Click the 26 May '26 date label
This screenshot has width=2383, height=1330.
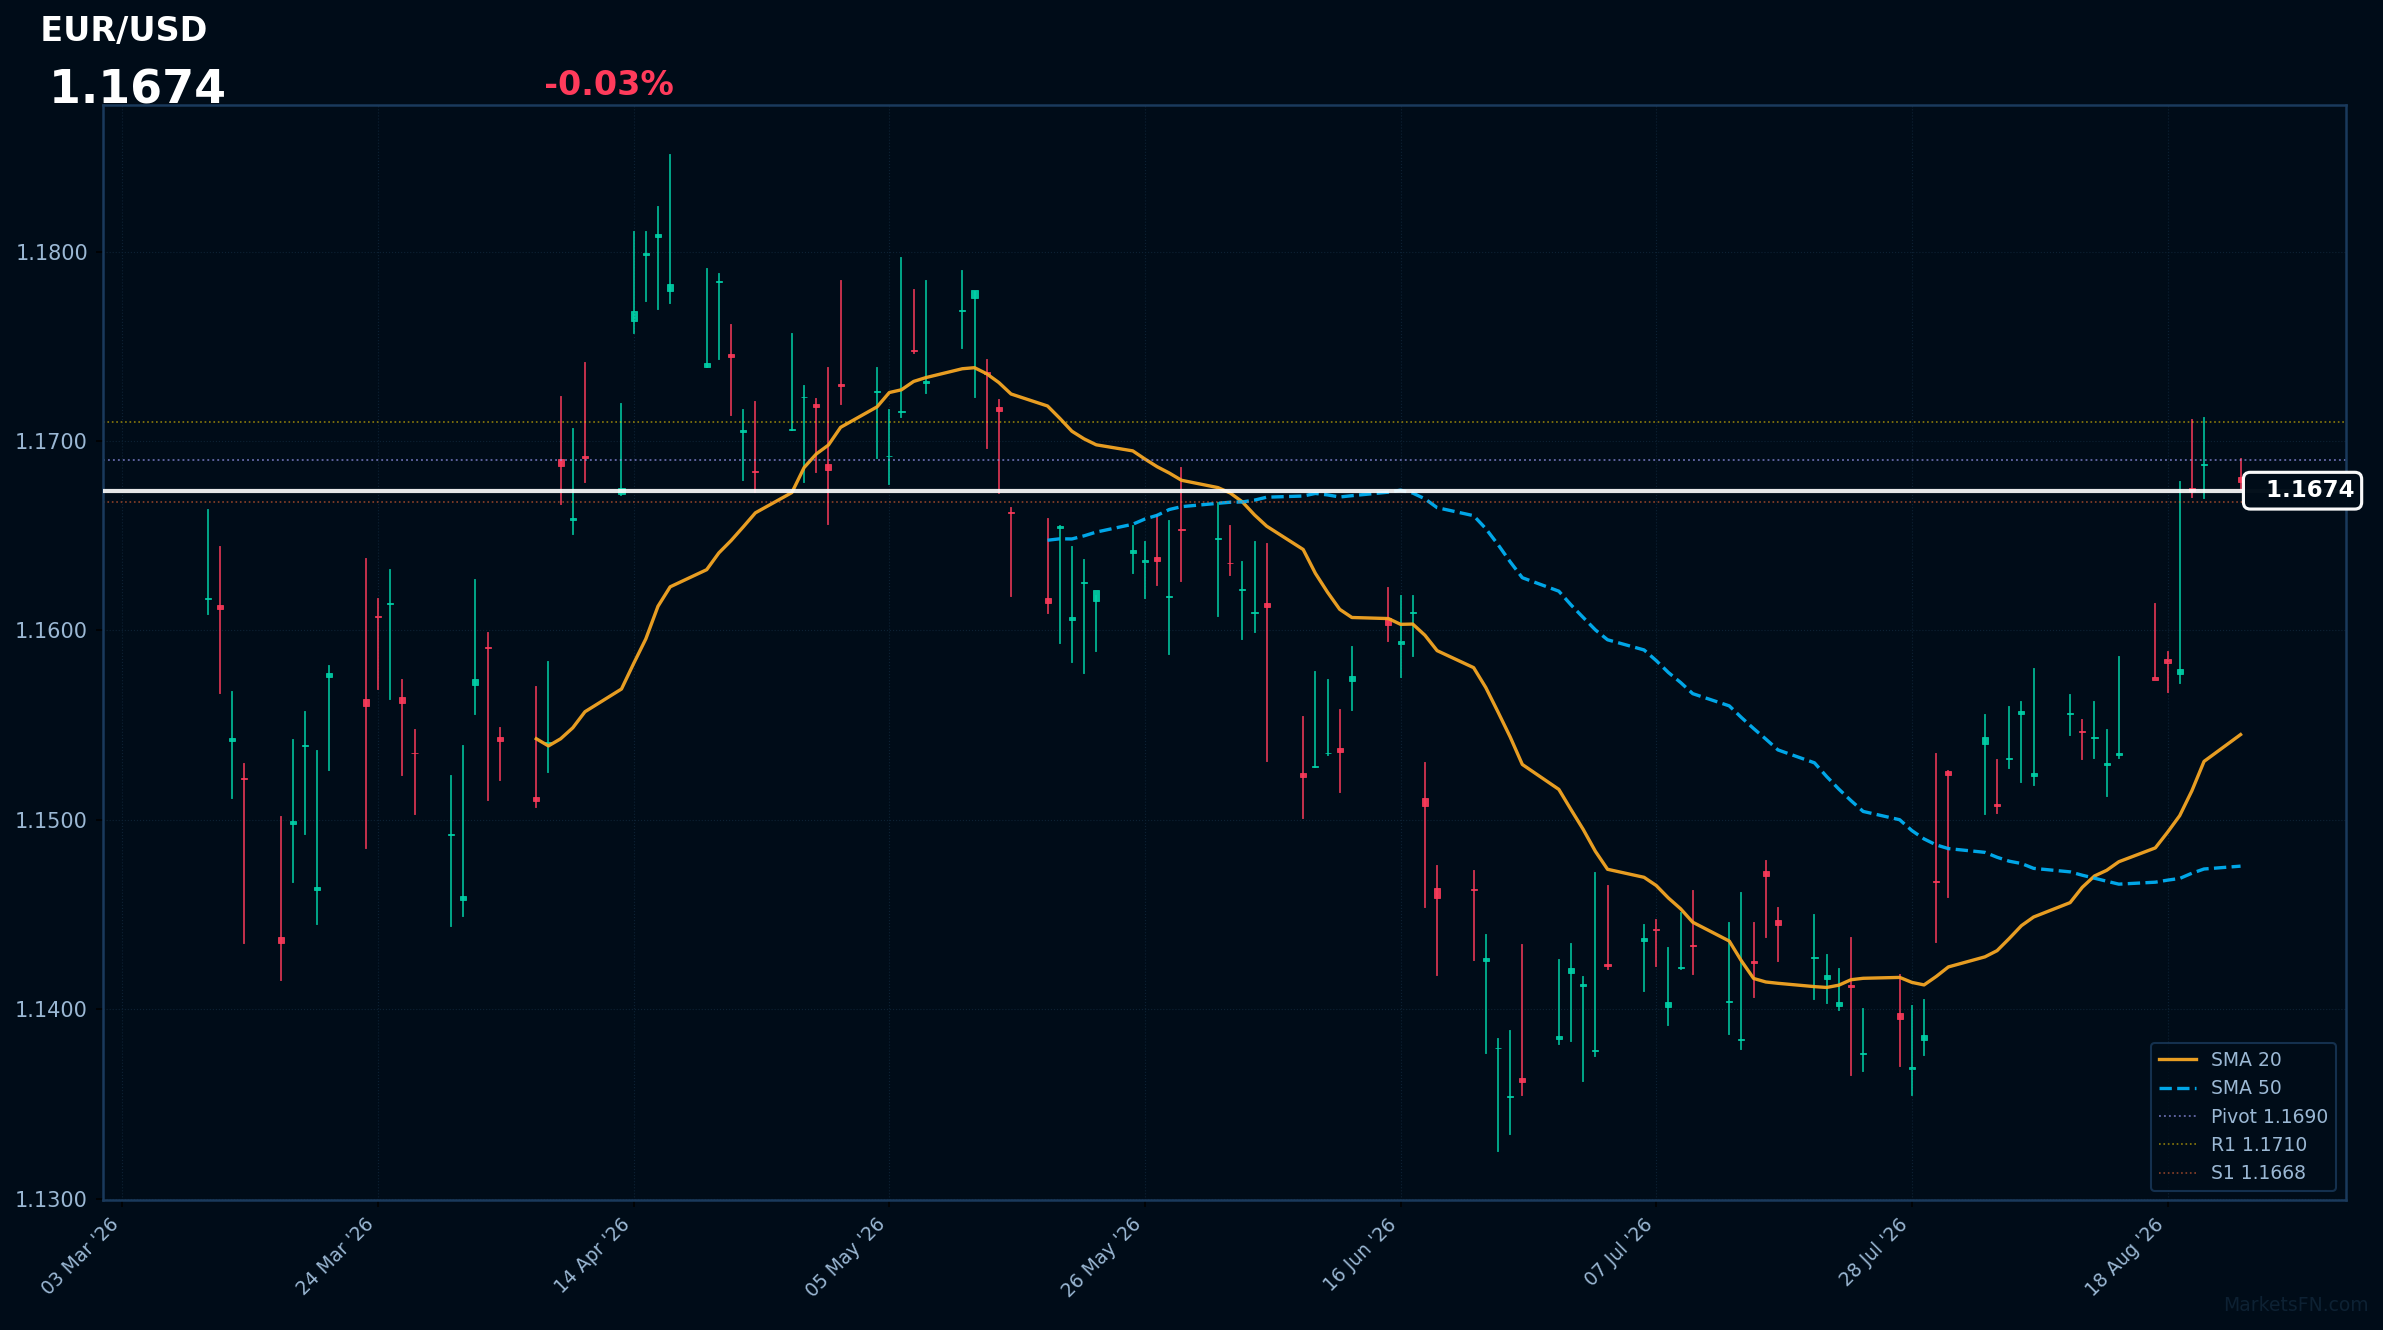[1101, 1256]
